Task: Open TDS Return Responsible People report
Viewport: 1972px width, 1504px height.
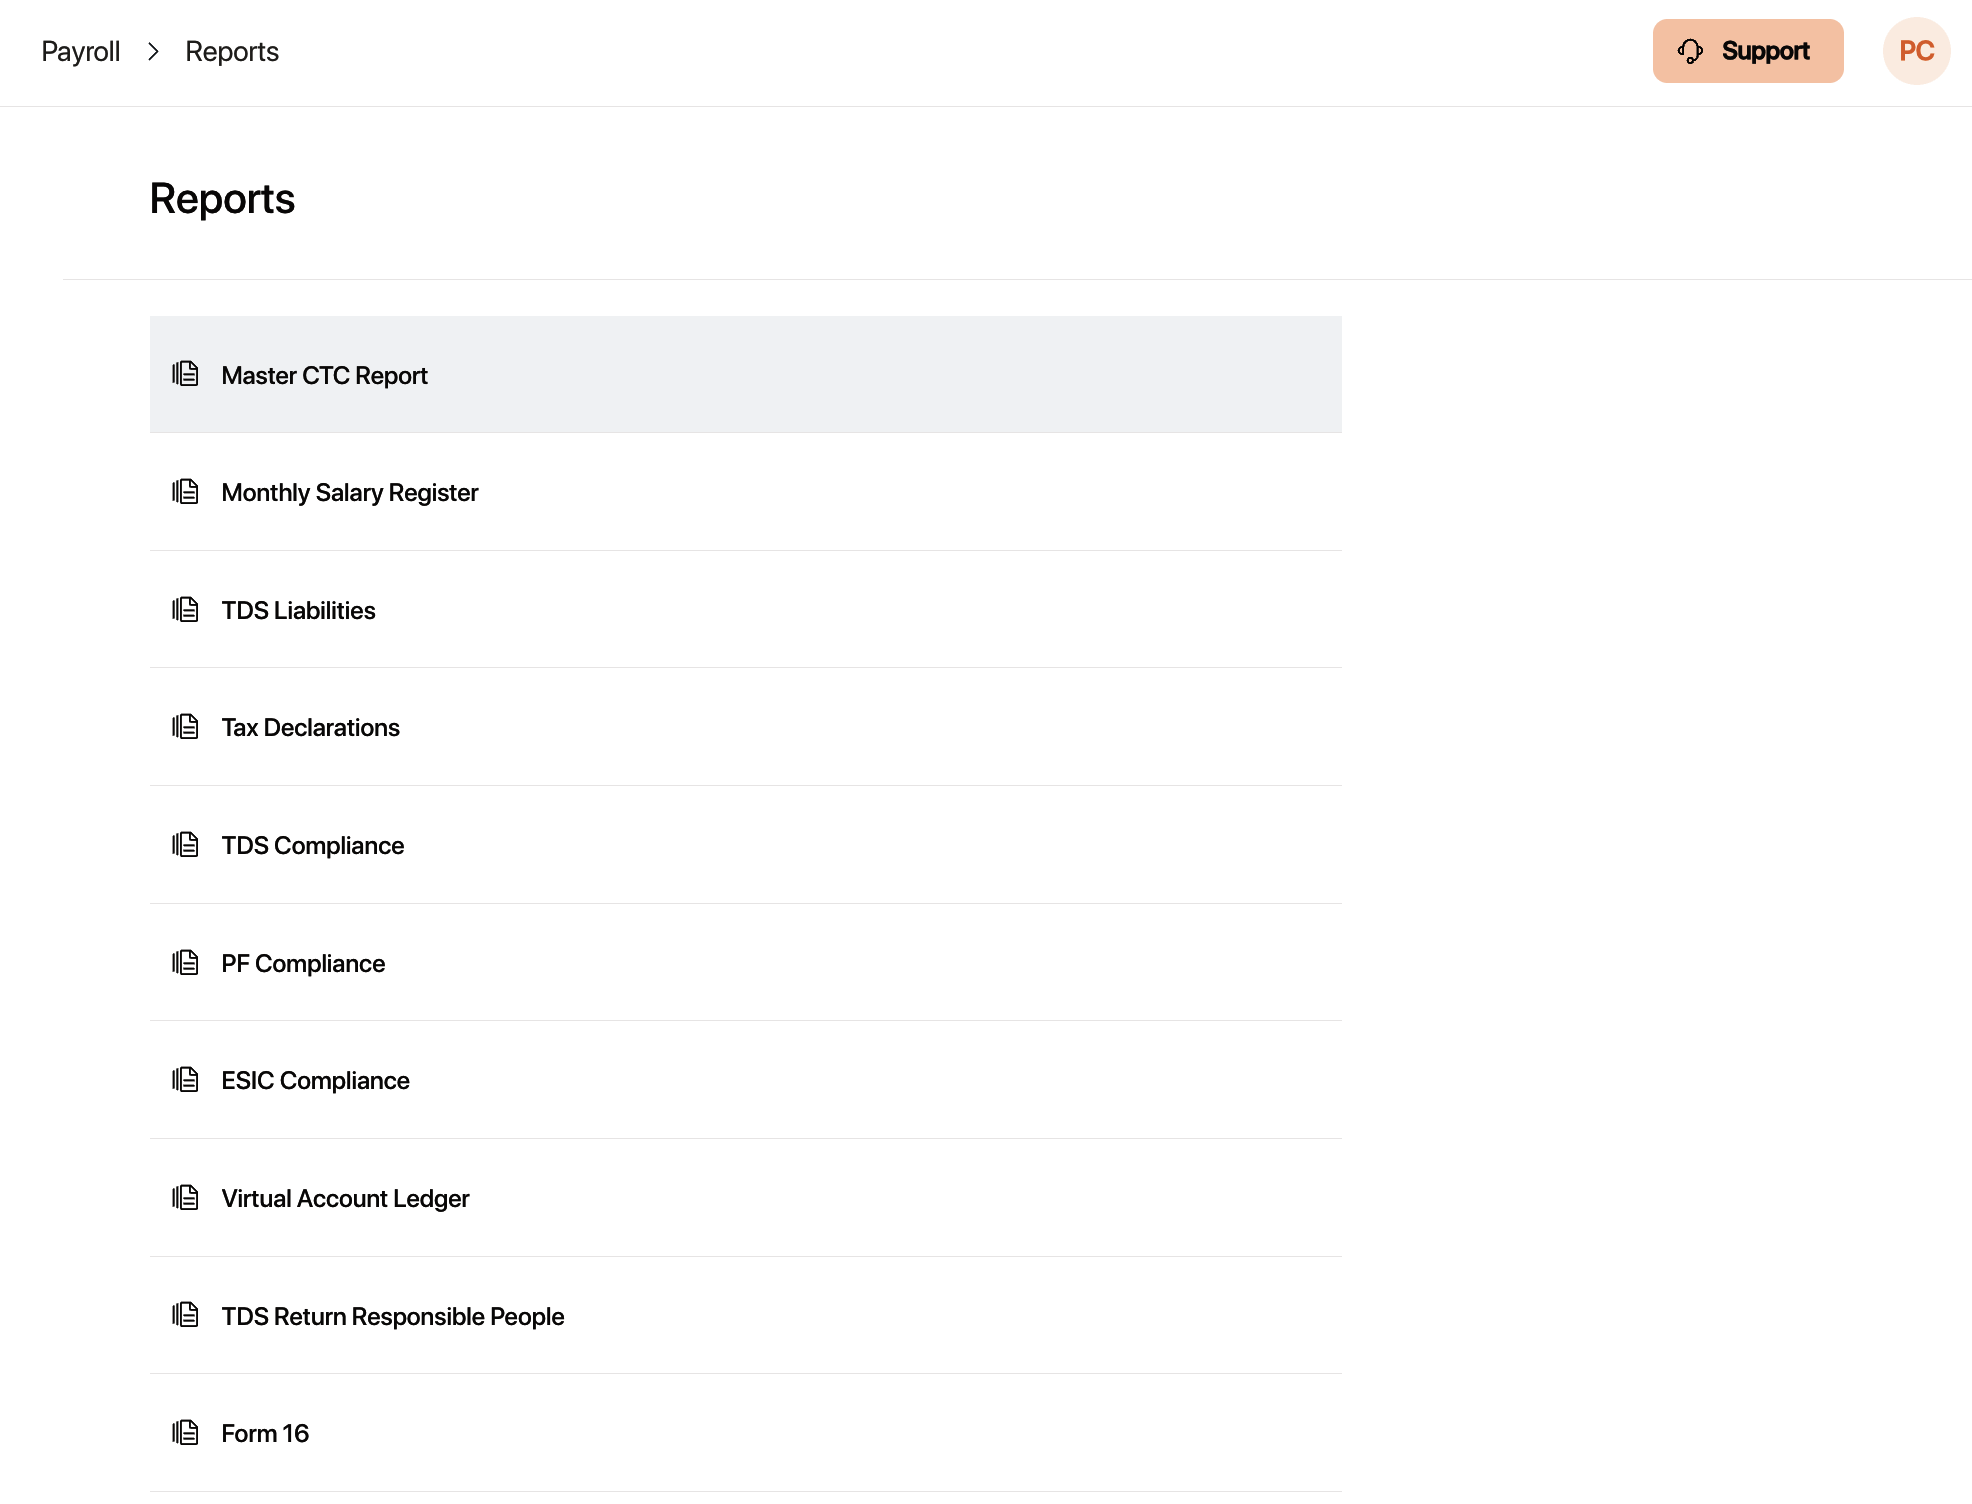Action: tap(392, 1317)
